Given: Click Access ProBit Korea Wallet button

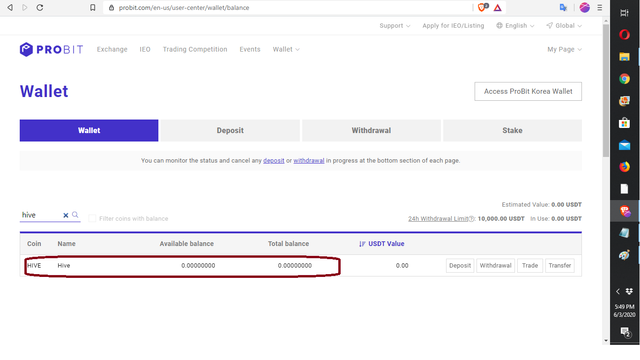Looking at the screenshot, I should tap(528, 91).
